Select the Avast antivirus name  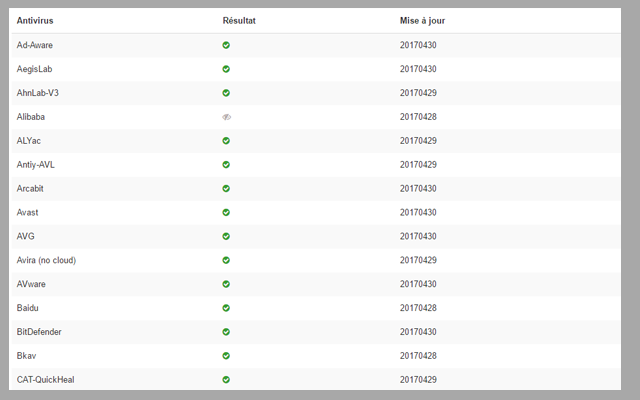coord(27,213)
